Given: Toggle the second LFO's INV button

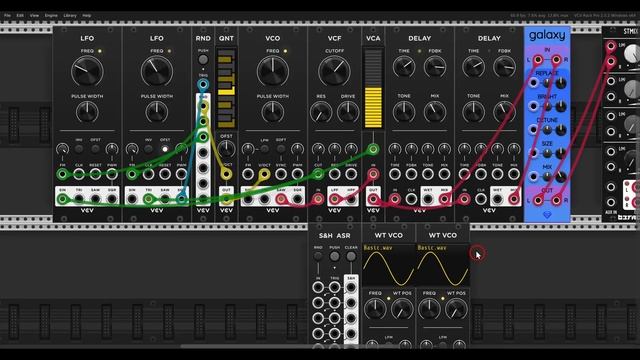Looking at the screenshot, I should [149, 149].
